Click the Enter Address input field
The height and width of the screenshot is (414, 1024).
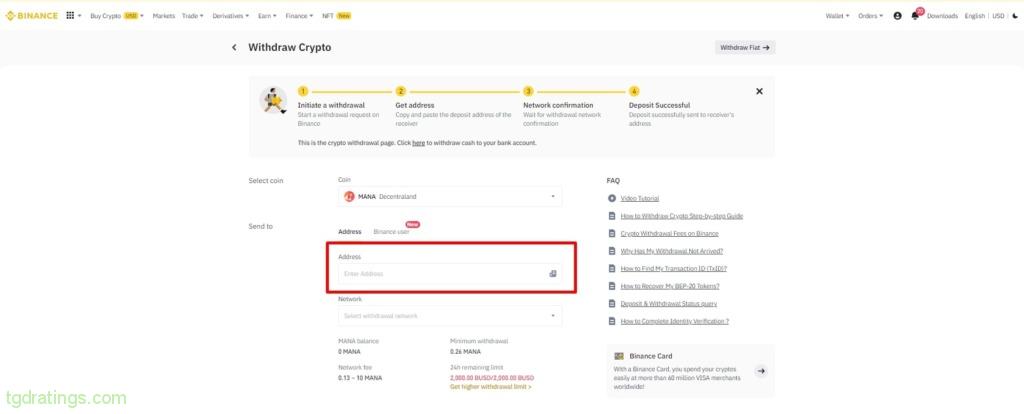(450, 274)
